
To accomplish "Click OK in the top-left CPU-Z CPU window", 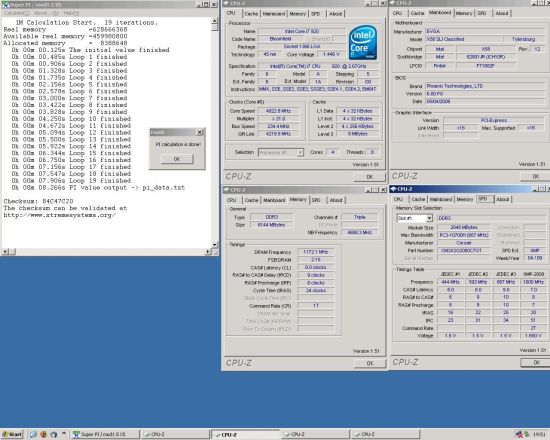I will (x=370, y=177).
